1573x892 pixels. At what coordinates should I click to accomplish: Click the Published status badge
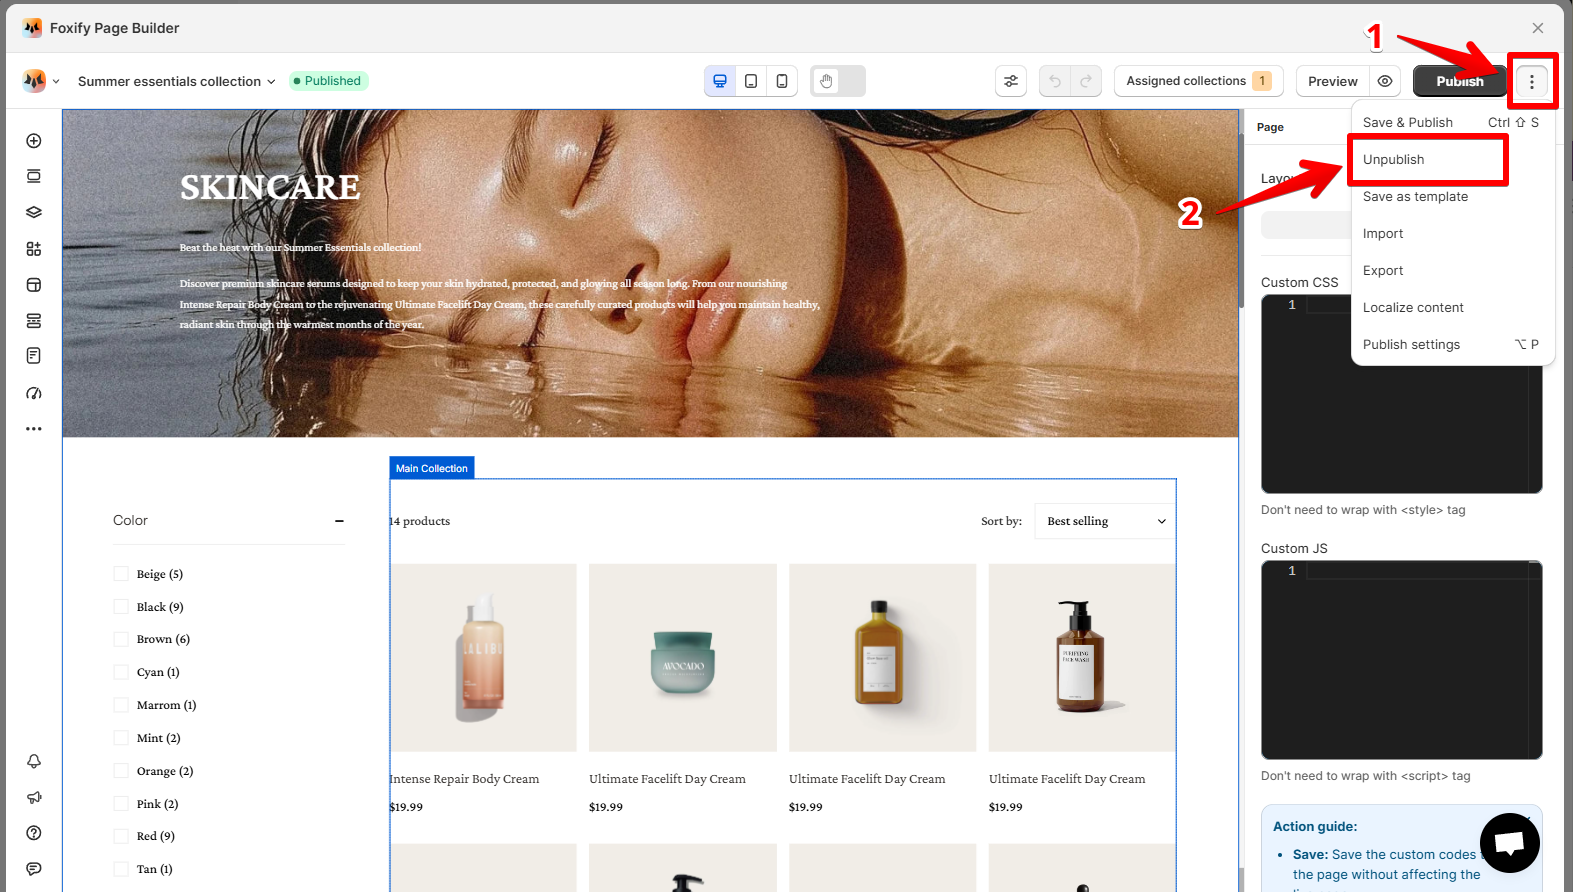[328, 81]
